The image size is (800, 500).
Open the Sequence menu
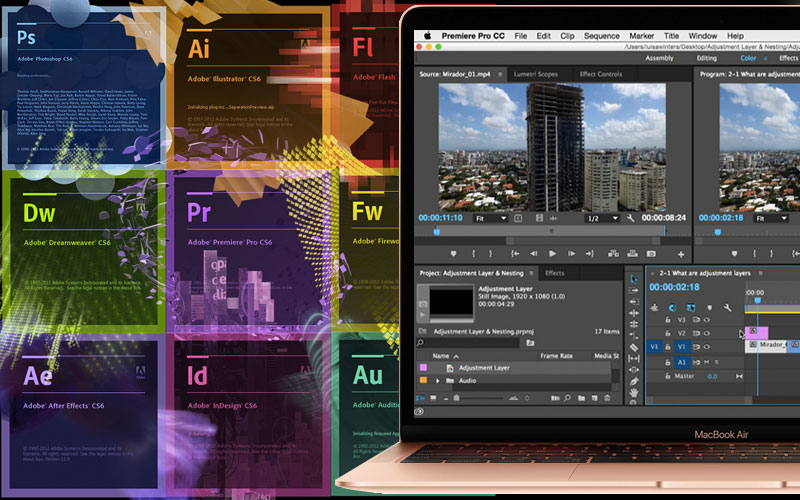(602, 36)
